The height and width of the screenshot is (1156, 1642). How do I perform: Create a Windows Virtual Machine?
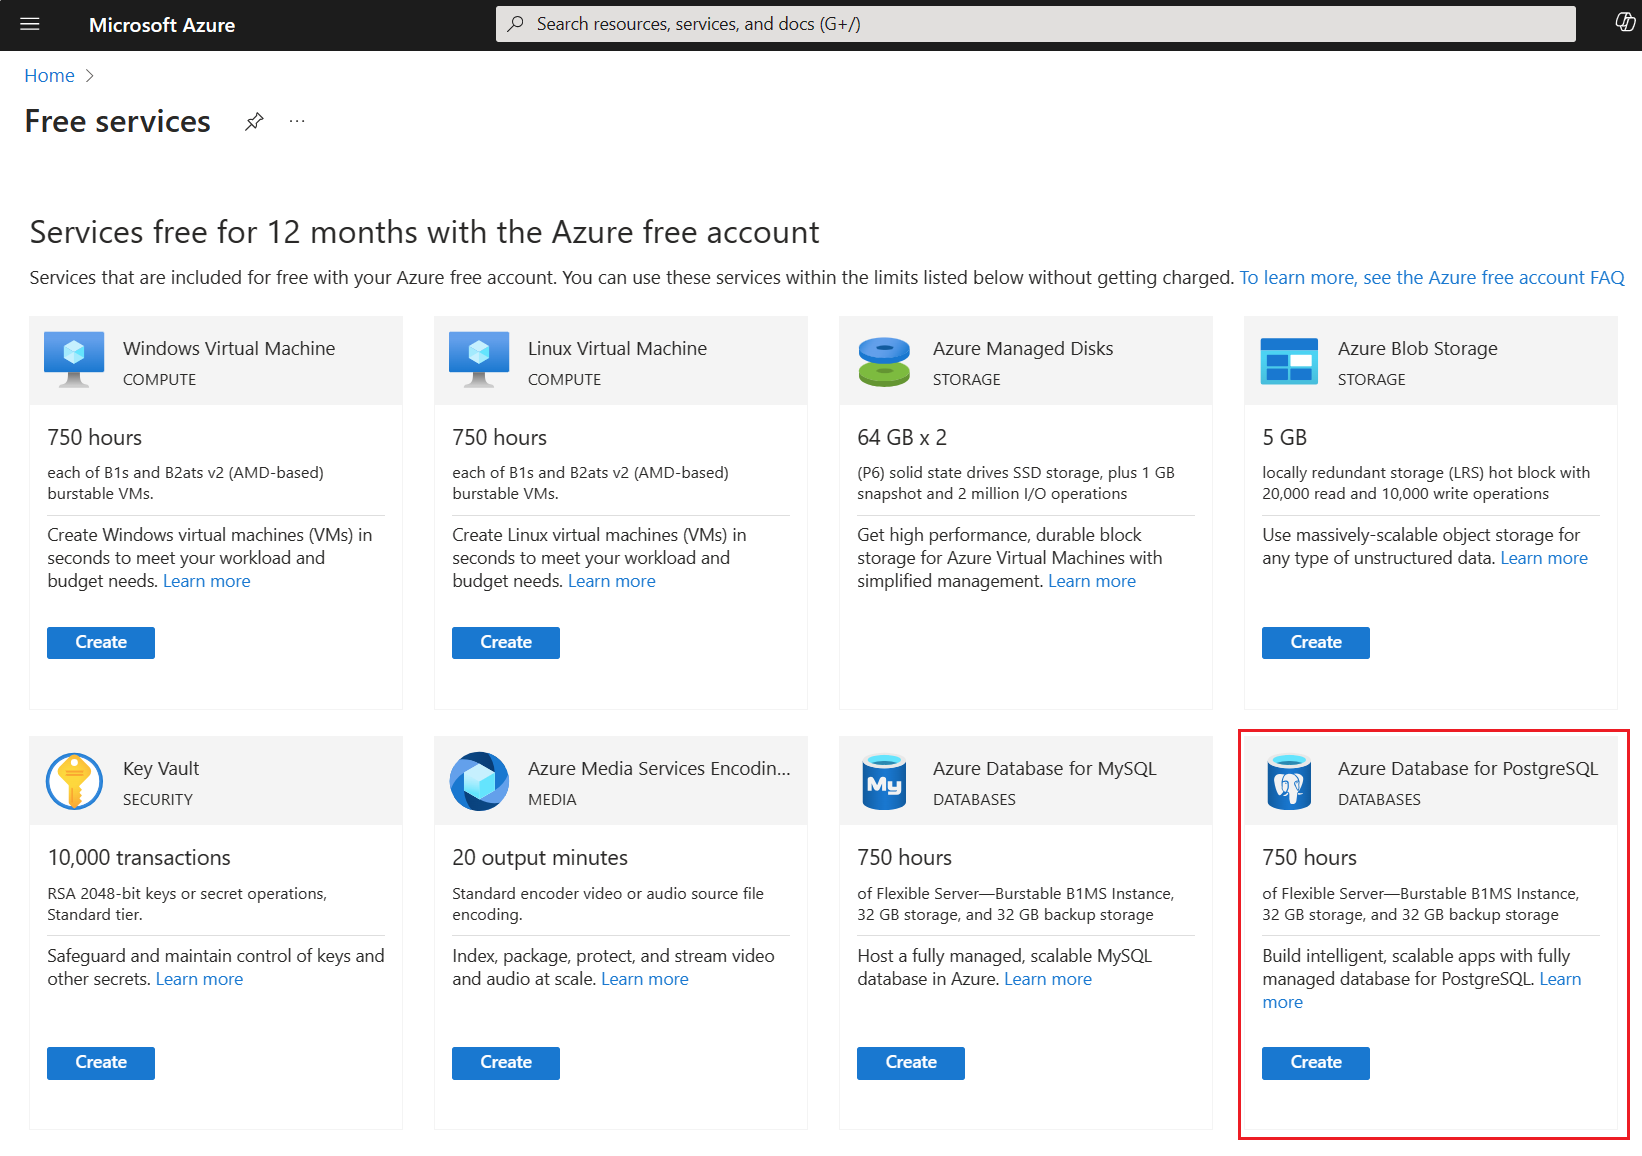coord(101,642)
